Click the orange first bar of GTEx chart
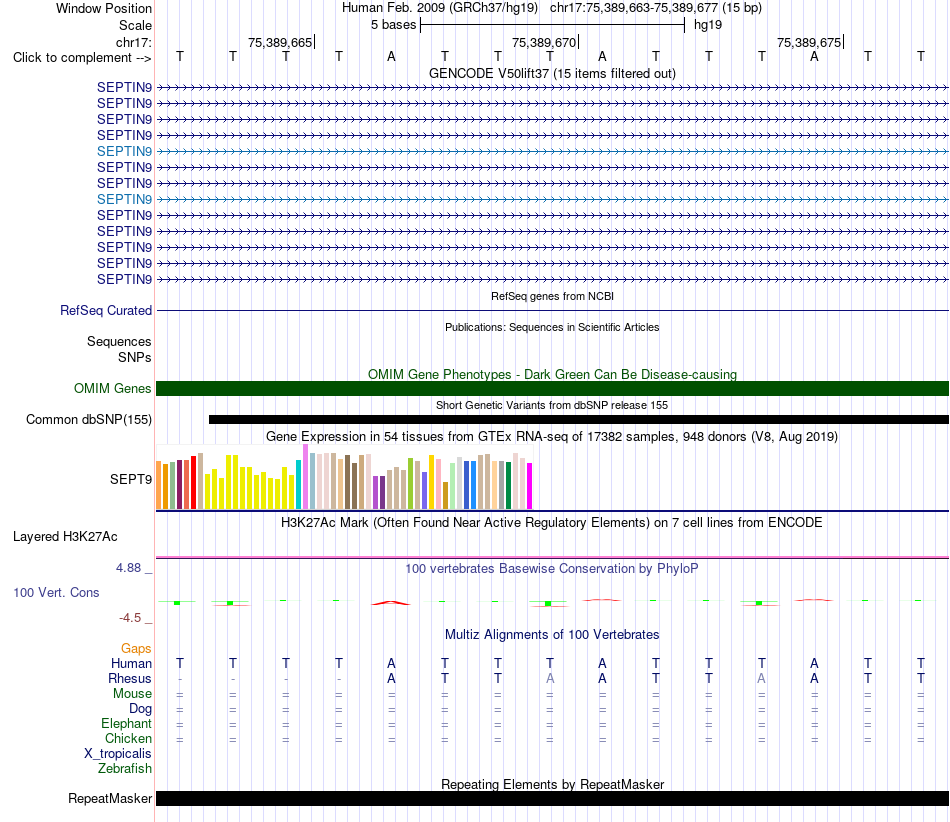 159,485
